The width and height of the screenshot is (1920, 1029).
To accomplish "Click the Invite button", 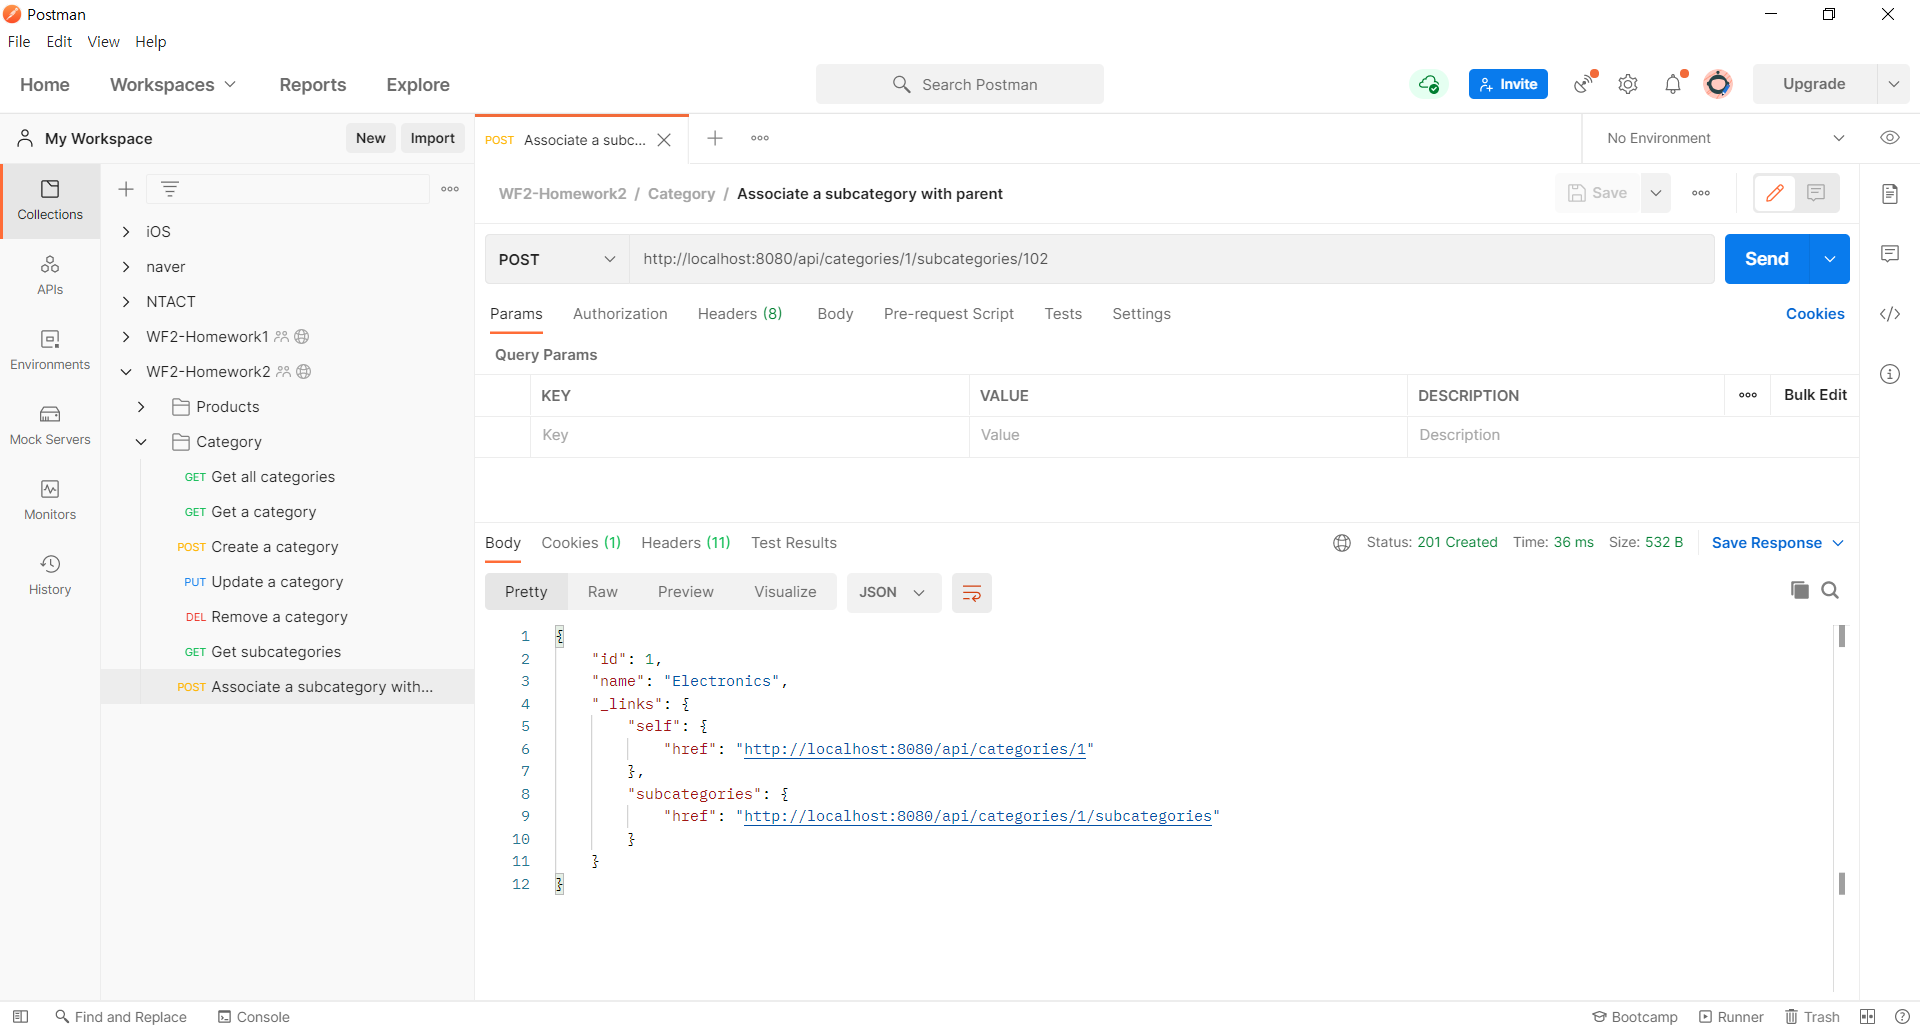I will point(1508,84).
